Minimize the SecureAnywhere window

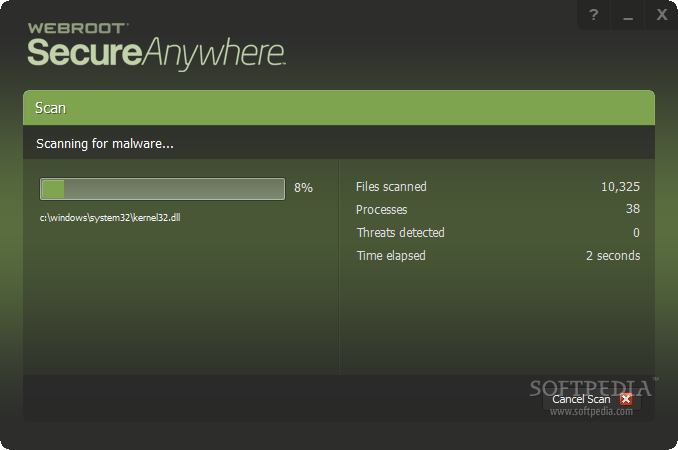tap(628, 15)
